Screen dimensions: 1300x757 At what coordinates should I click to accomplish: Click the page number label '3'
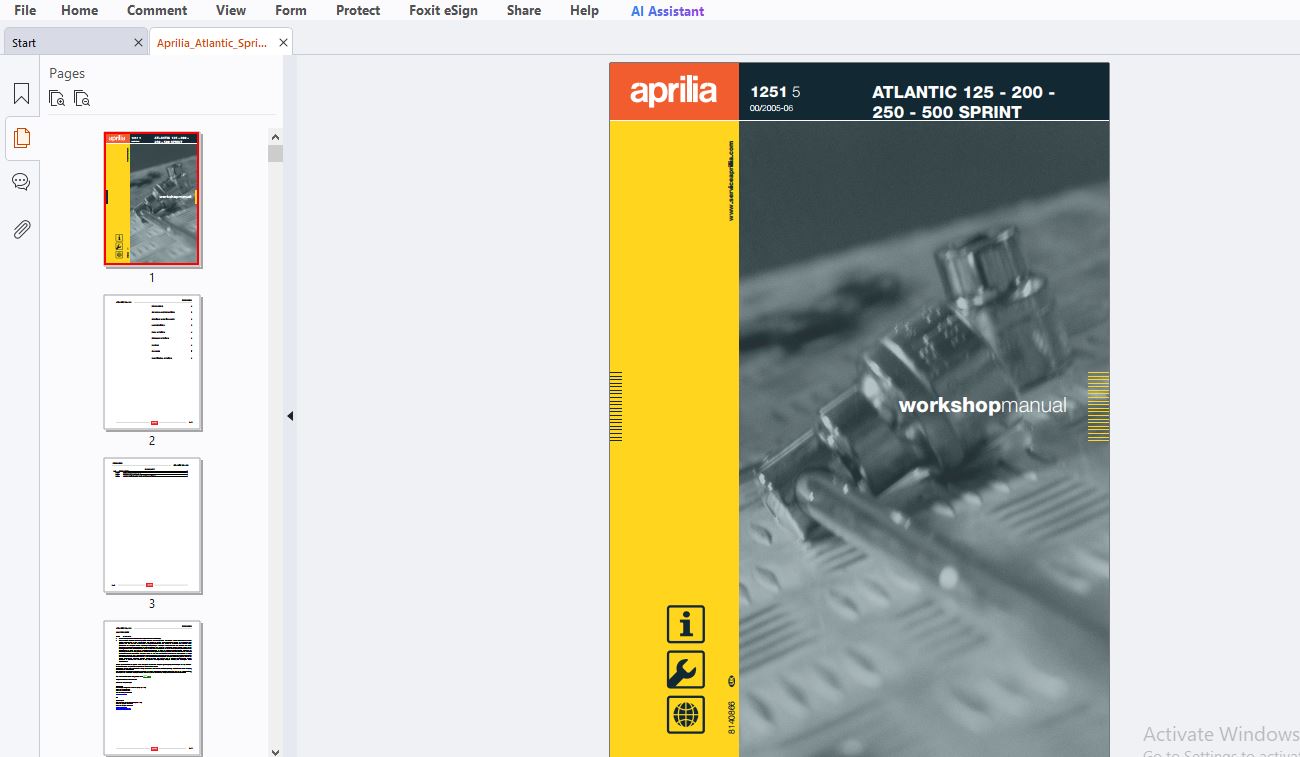point(152,604)
